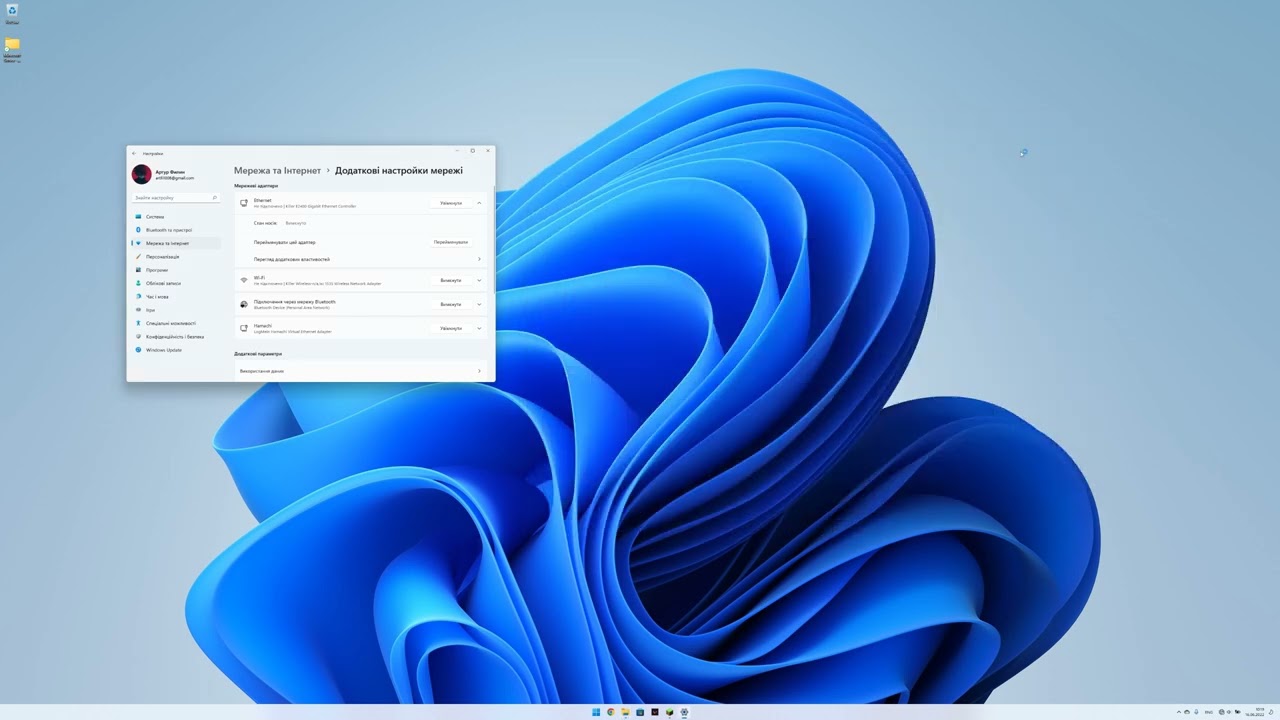Show hidden system tray icons

pos(1178,712)
